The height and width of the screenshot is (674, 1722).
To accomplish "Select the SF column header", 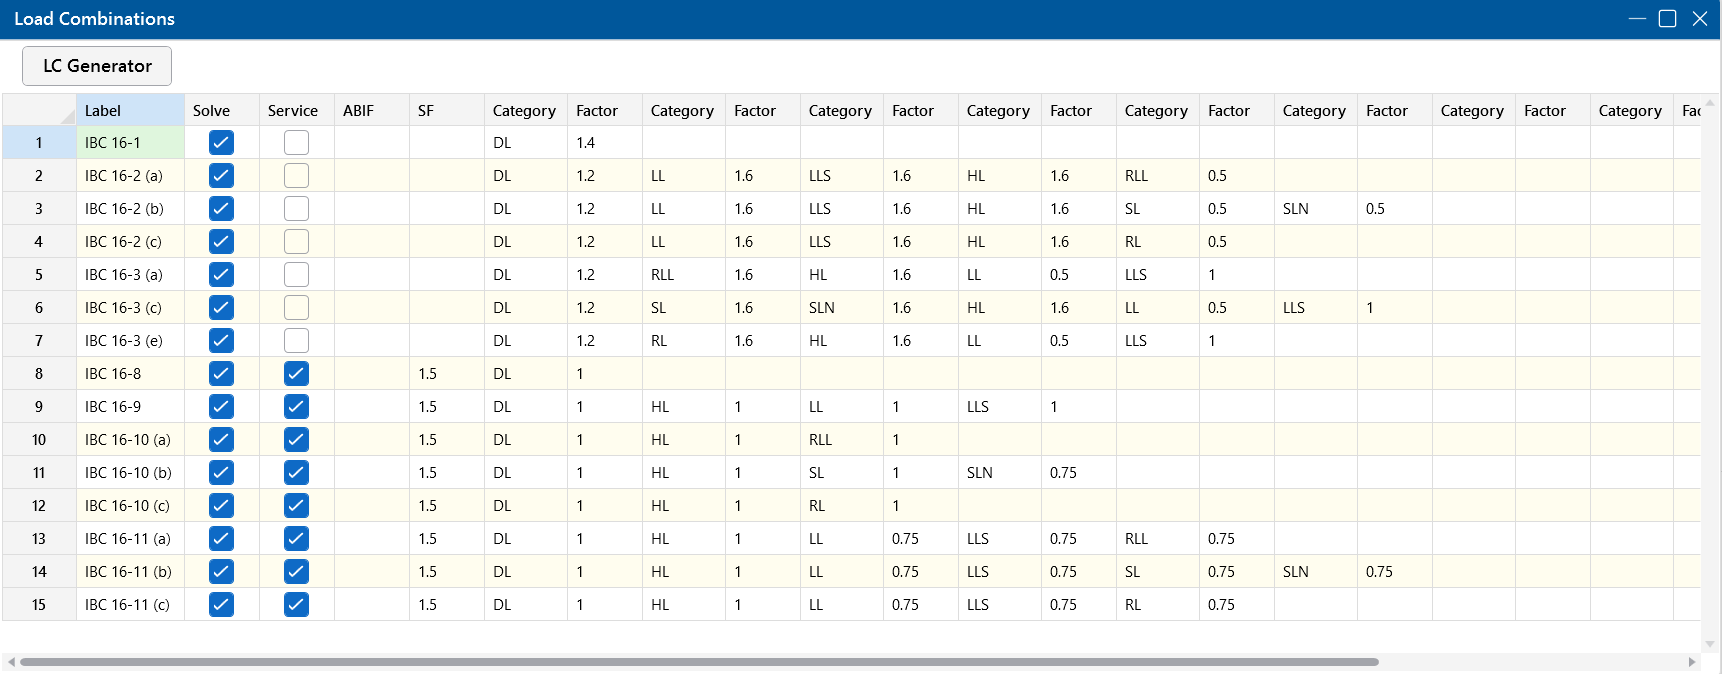I will [x=446, y=111].
